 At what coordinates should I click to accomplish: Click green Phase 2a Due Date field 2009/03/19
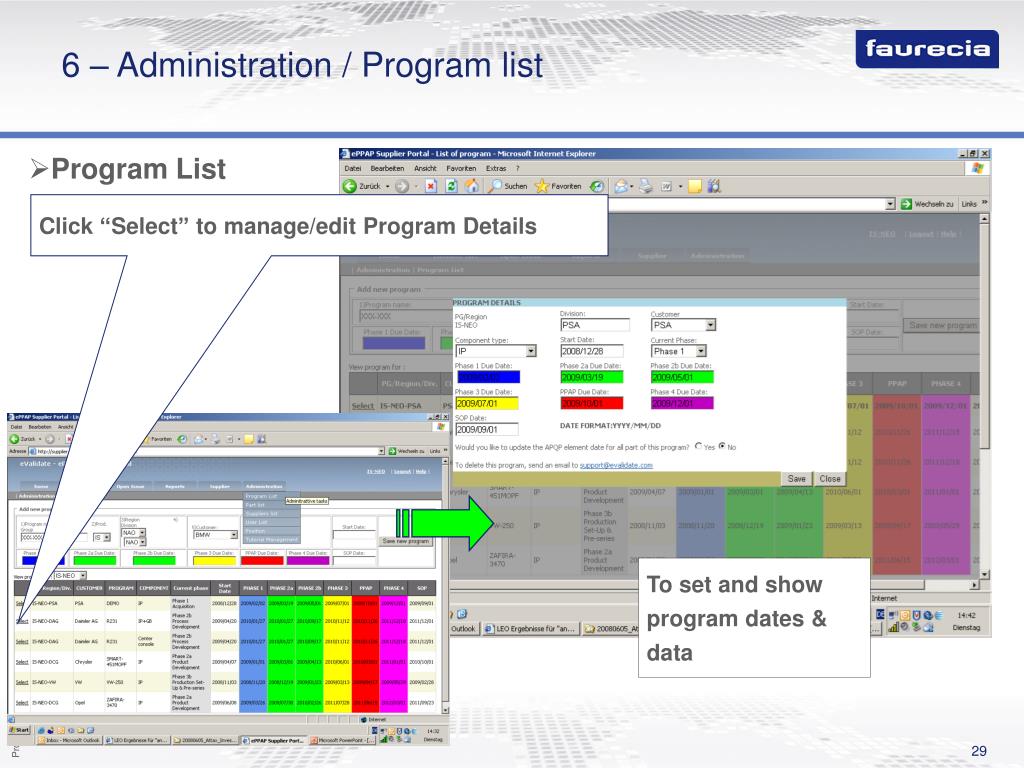(x=591, y=377)
